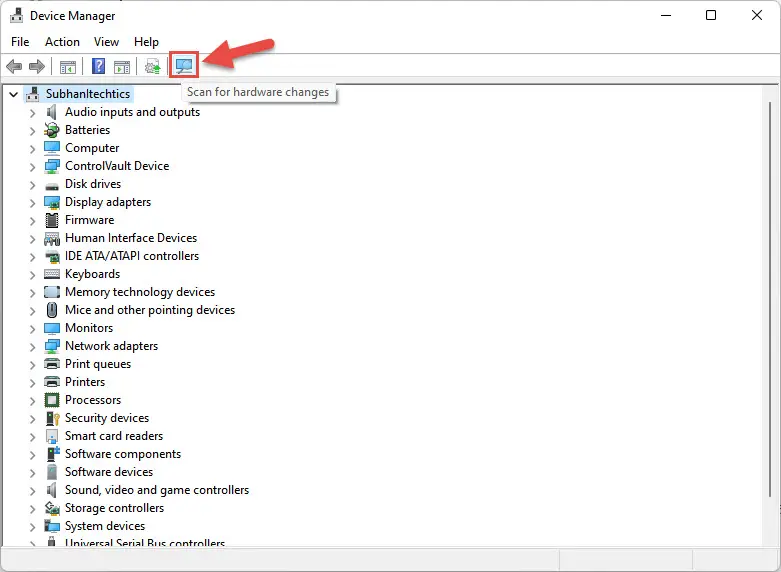Click the SubhanItechtics computer icon
Screen dimensions: 781x572
33,94
